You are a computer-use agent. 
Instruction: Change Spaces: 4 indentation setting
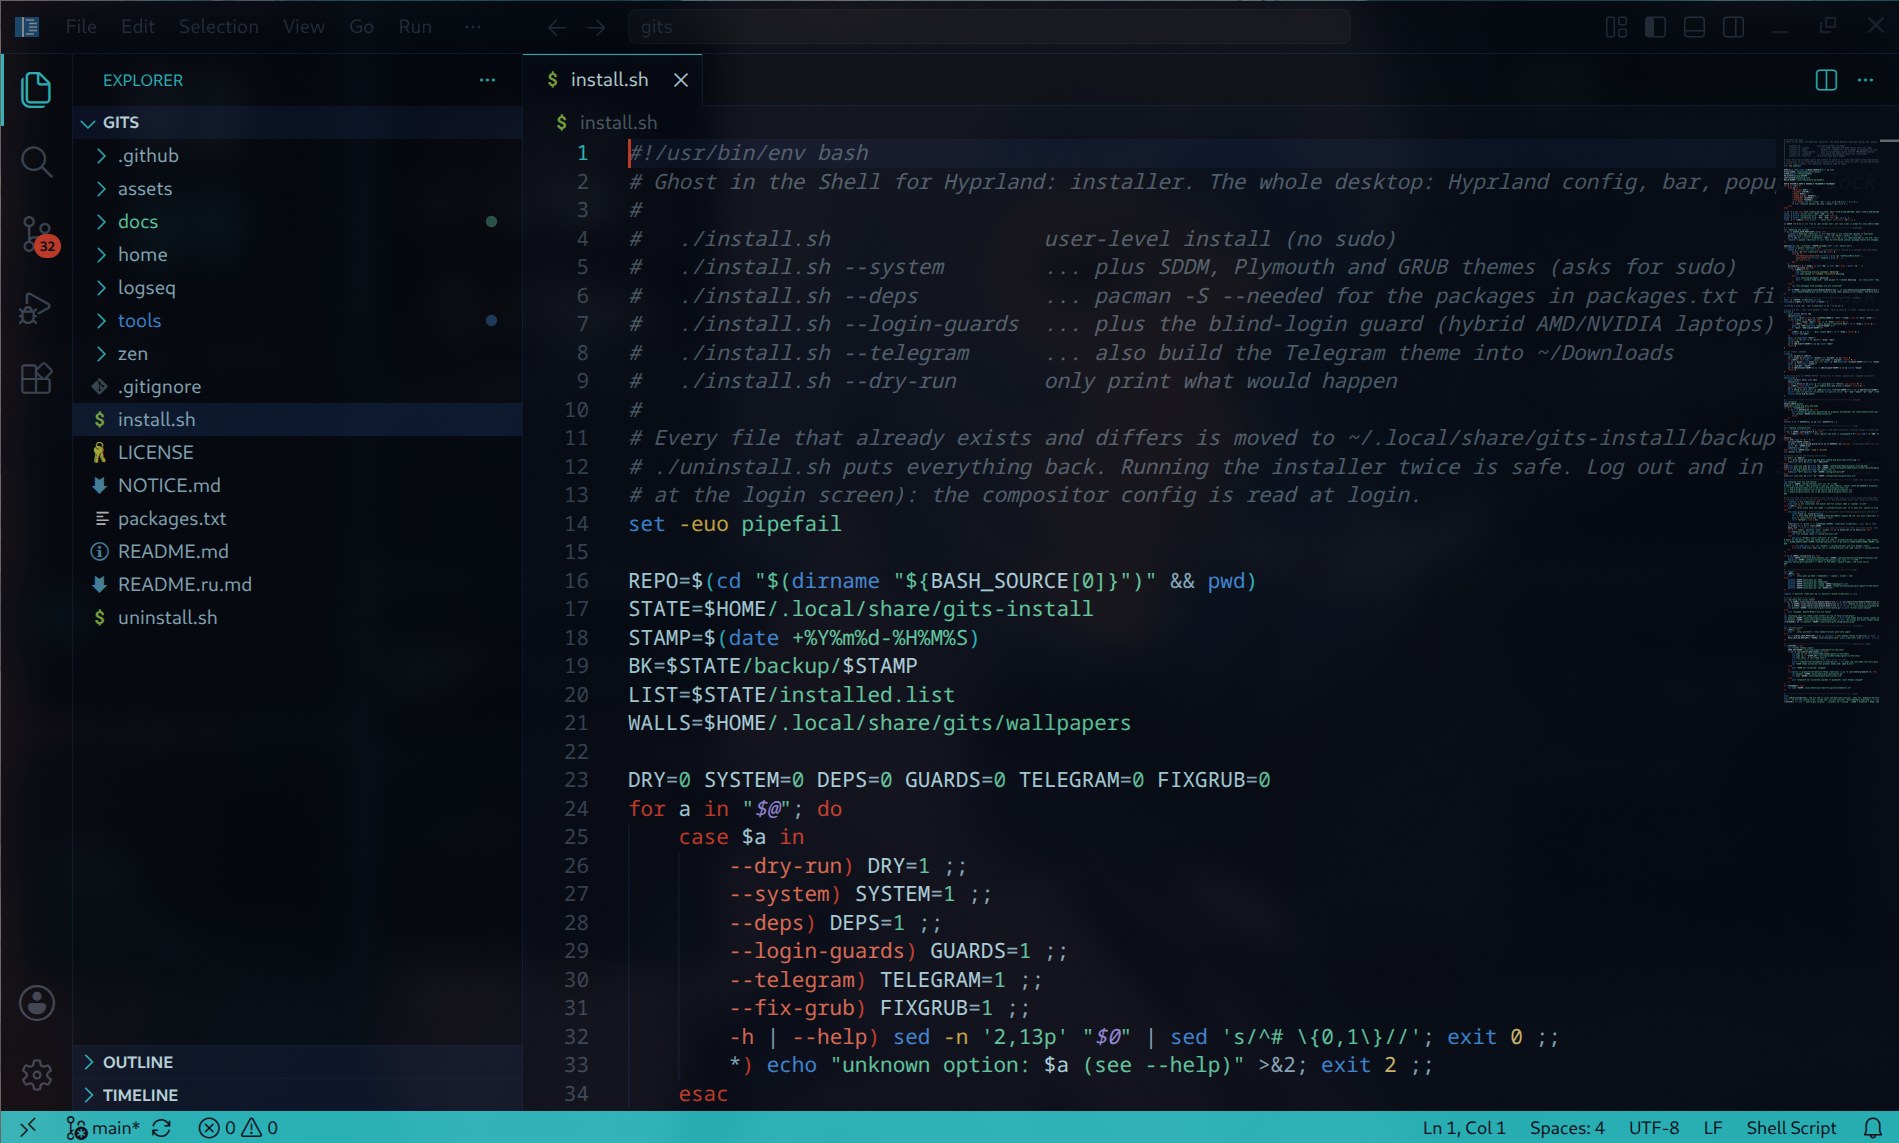(1567, 1128)
